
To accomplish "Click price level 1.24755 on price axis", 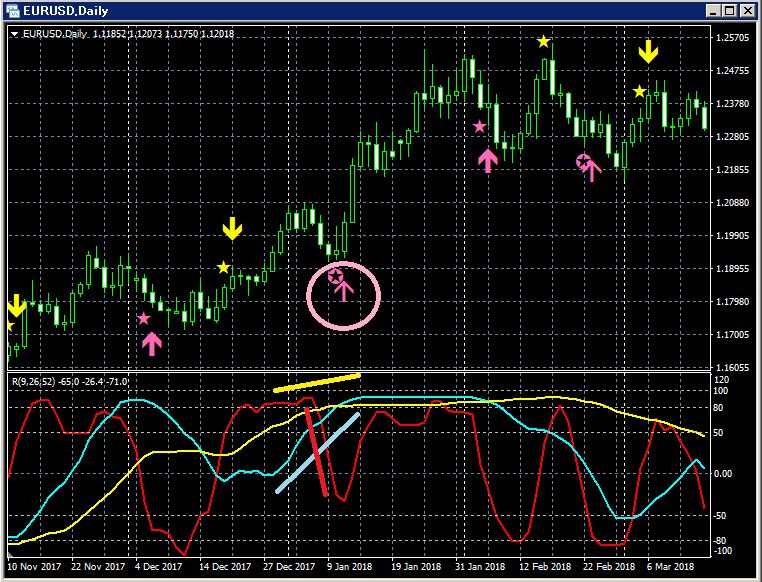I will [733, 71].
